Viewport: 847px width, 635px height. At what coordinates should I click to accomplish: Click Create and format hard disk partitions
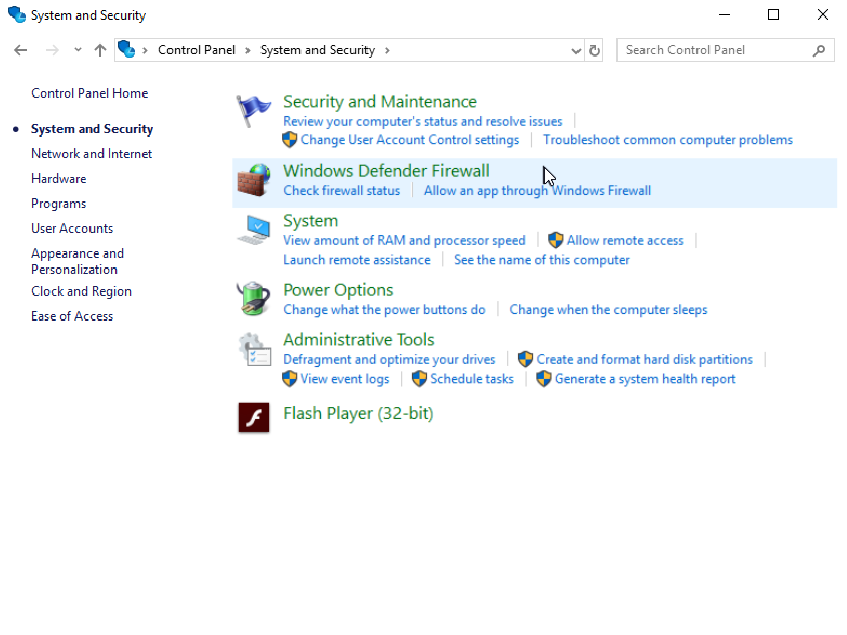(644, 359)
